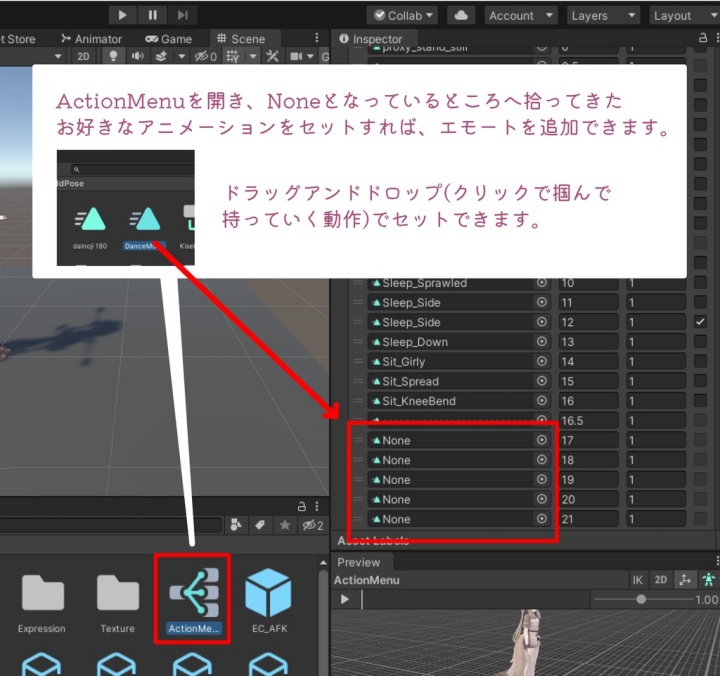720x676 pixels.
Task: Check mirror checkbox for Sit_KneeBend row
Action: 700,400
